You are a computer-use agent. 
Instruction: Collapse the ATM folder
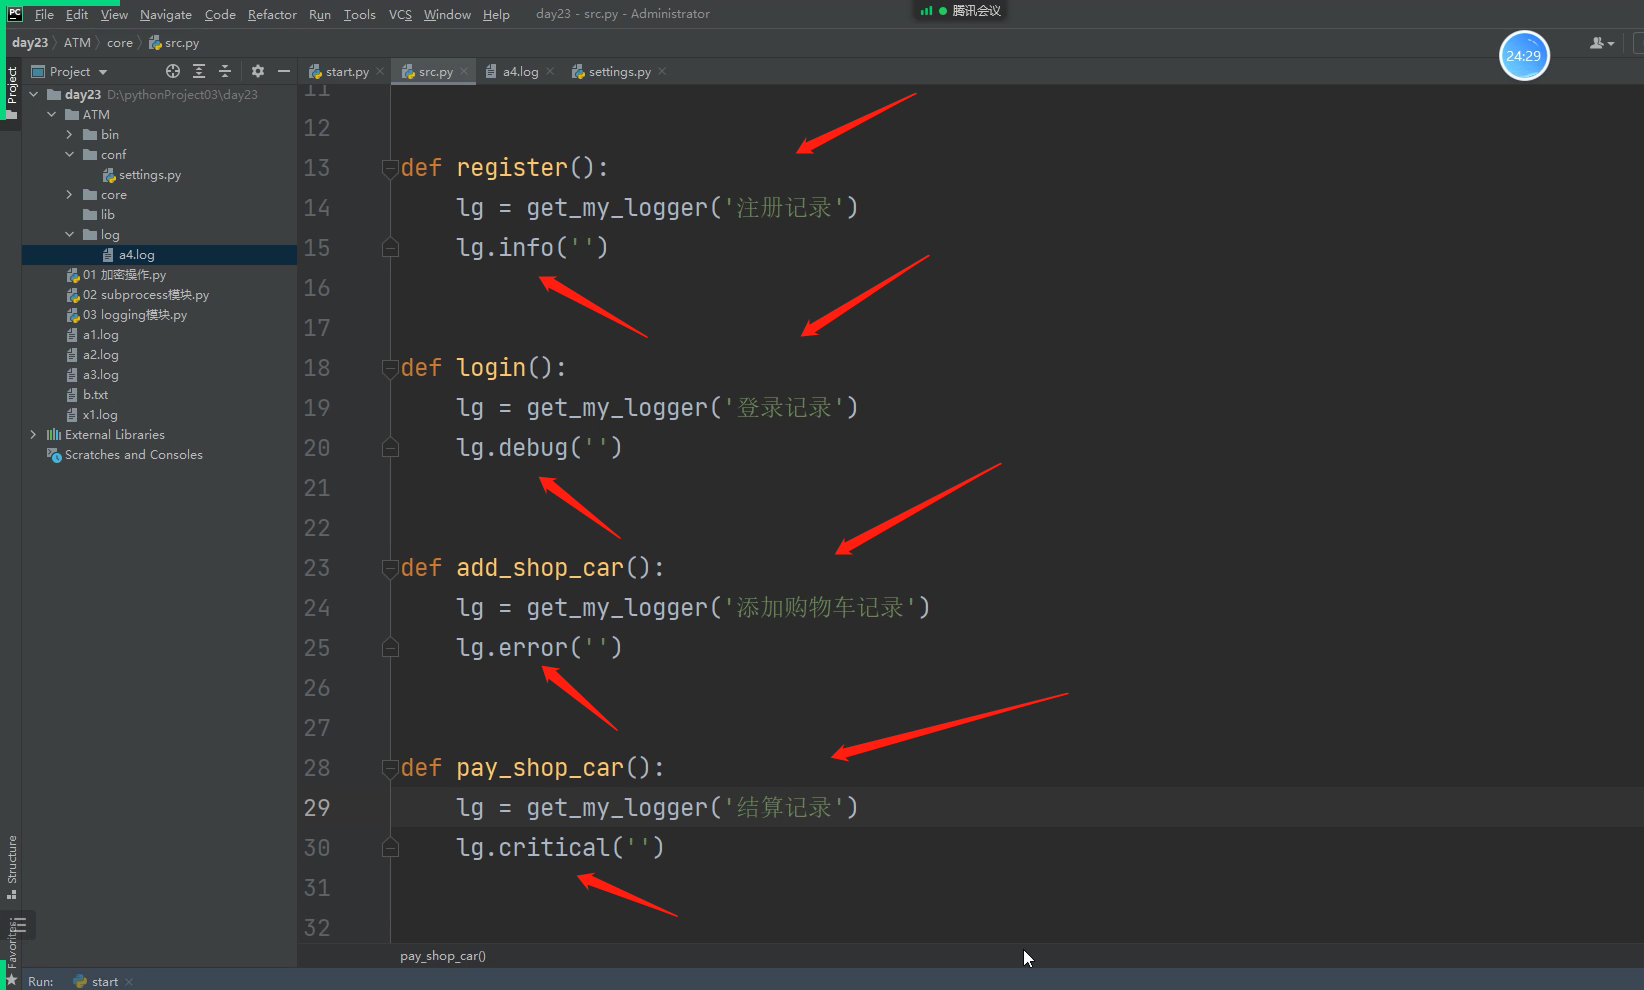tap(52, 115)
